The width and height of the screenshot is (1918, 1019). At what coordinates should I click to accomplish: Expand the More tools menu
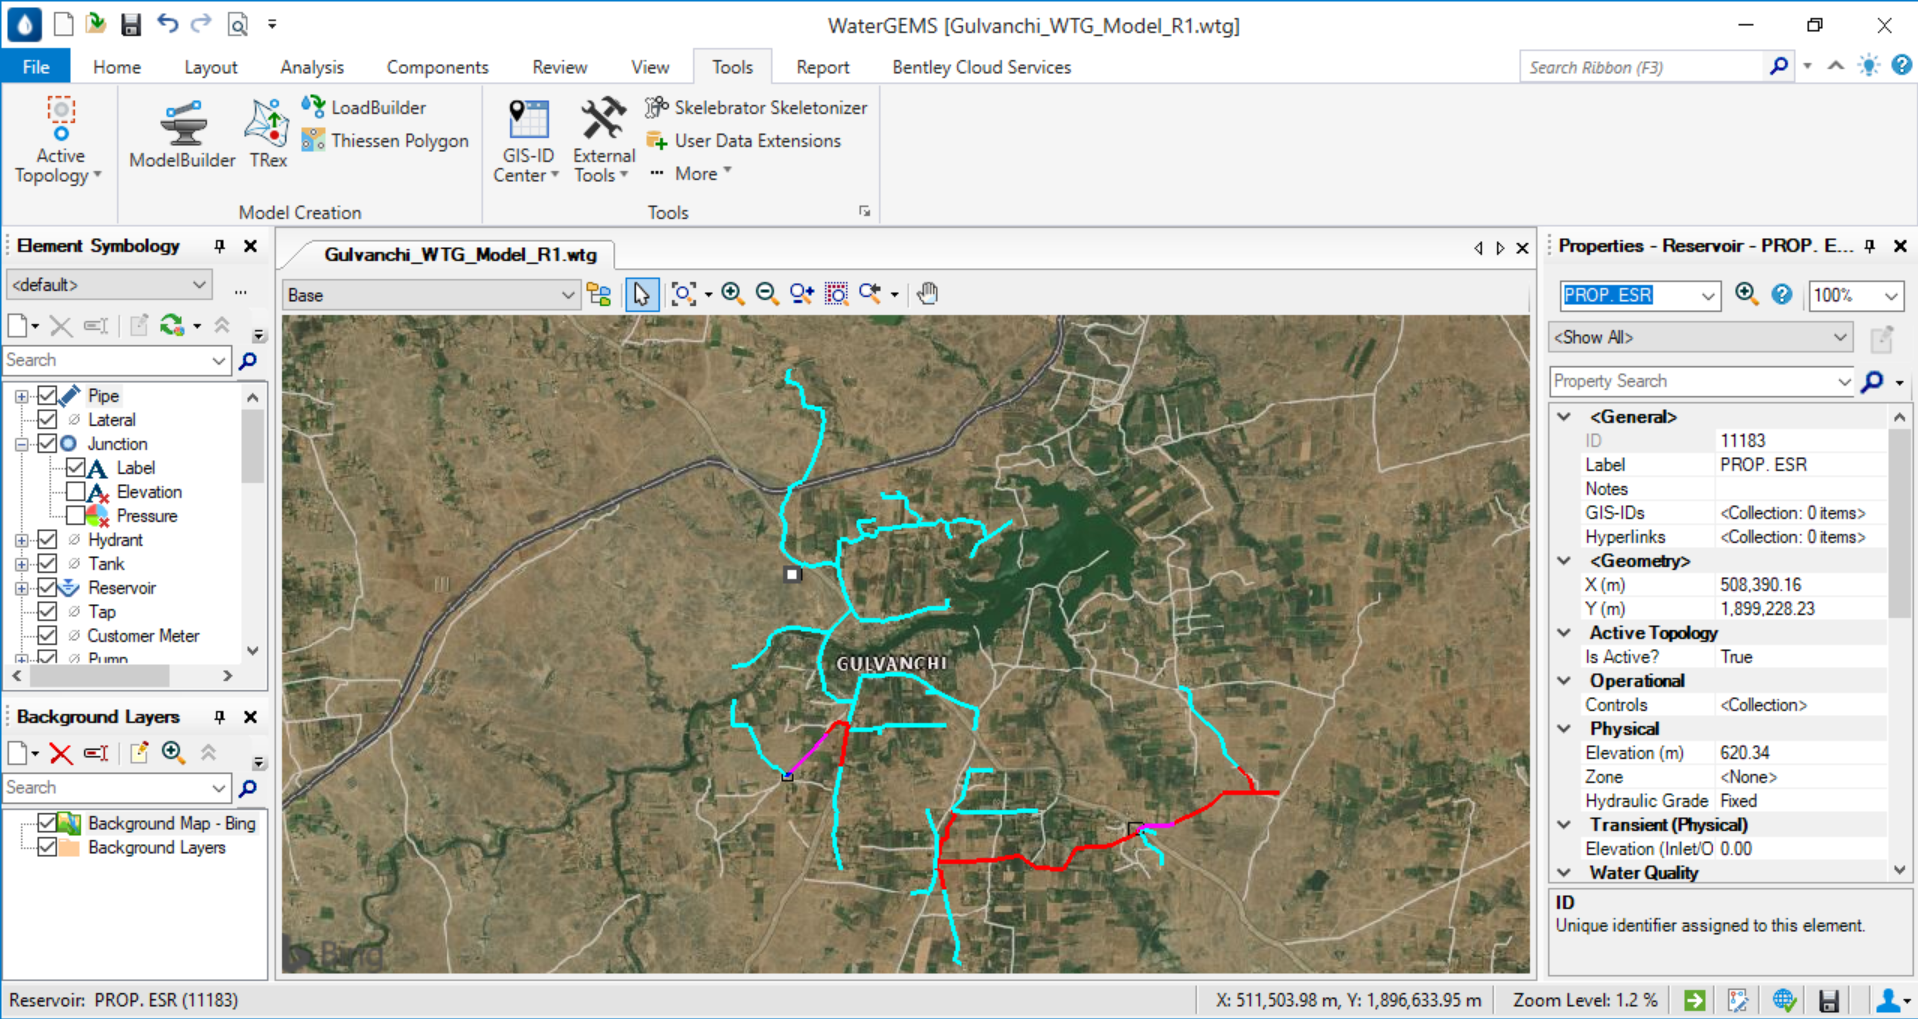692,173
